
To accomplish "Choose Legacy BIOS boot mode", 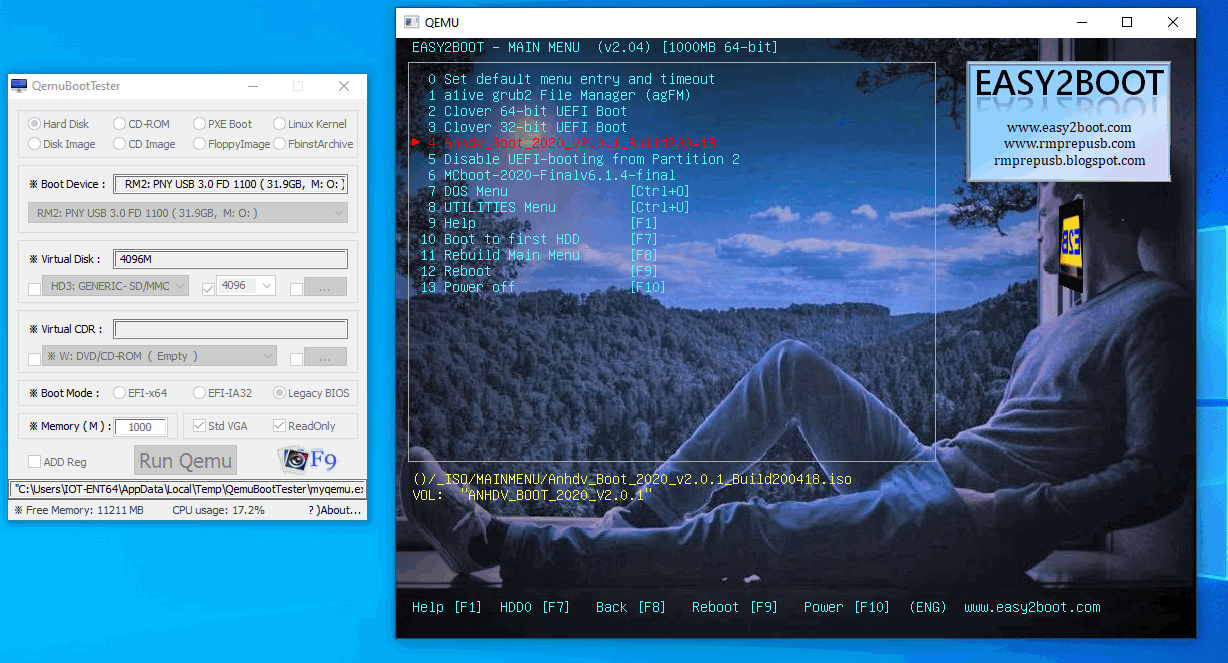I will point(279,393).
